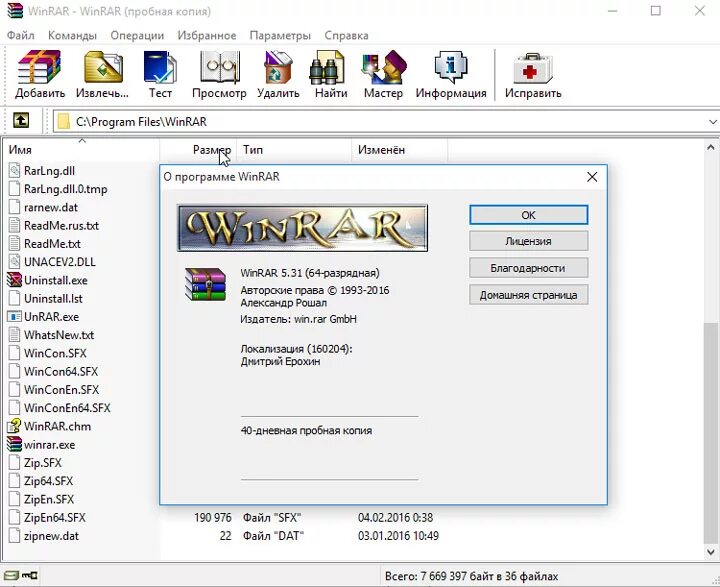Viewport: 720px width, 587px height.
Task: Sort files by Изменён column header
Action: point(399,150)
